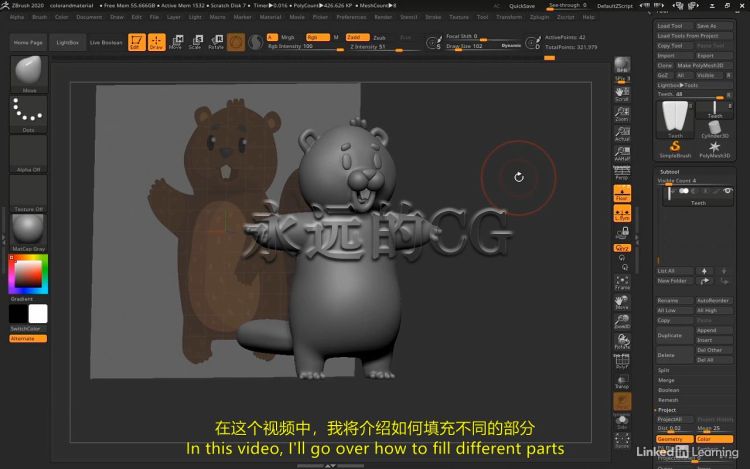Select the Zsub mode
This screenshot has width=750, height=469.
(x=379, y=37)
